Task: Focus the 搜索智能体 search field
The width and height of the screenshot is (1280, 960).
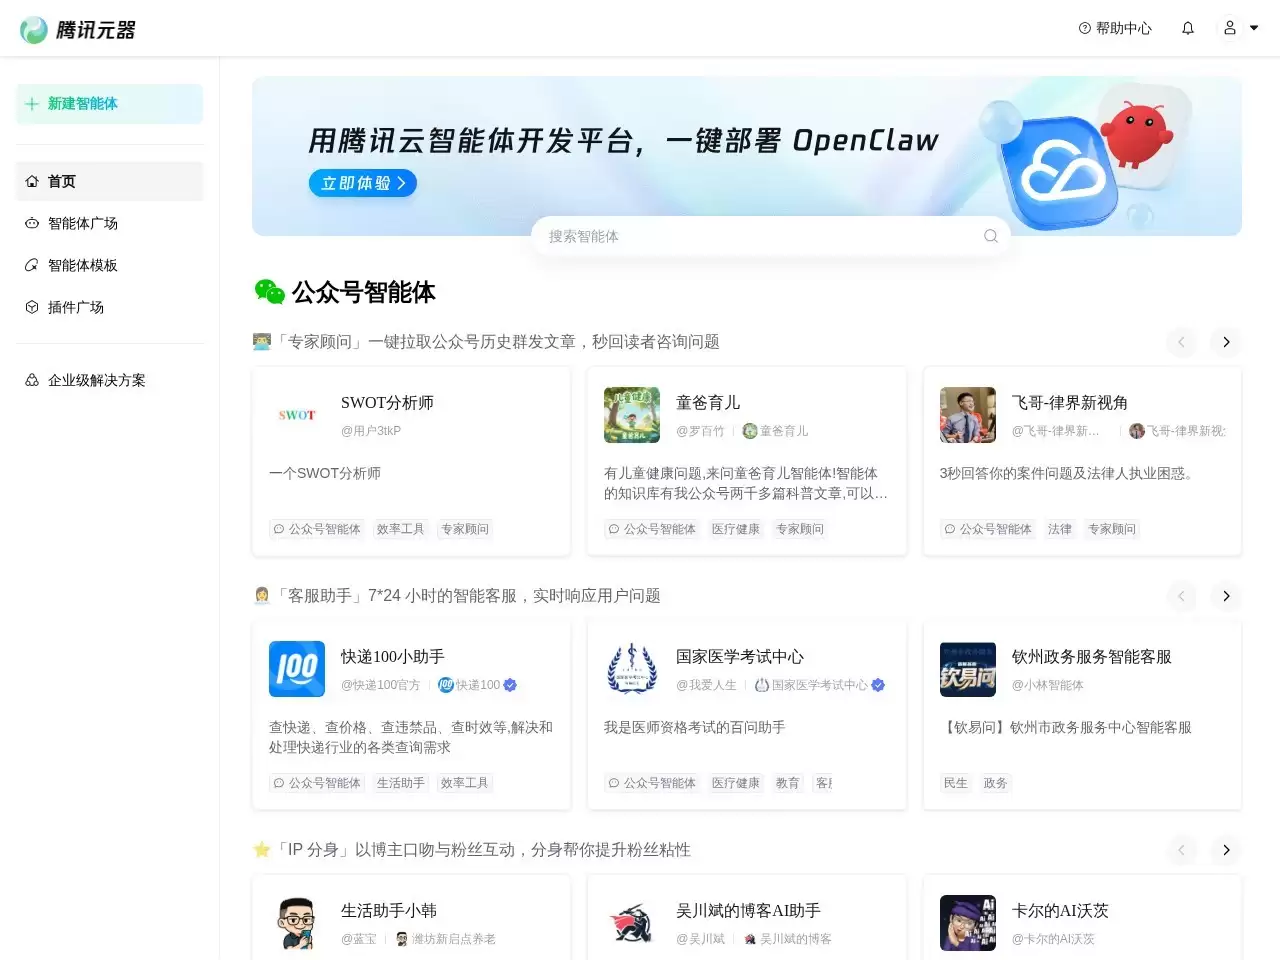Action: pyautogui.click(x=770, y=236)
